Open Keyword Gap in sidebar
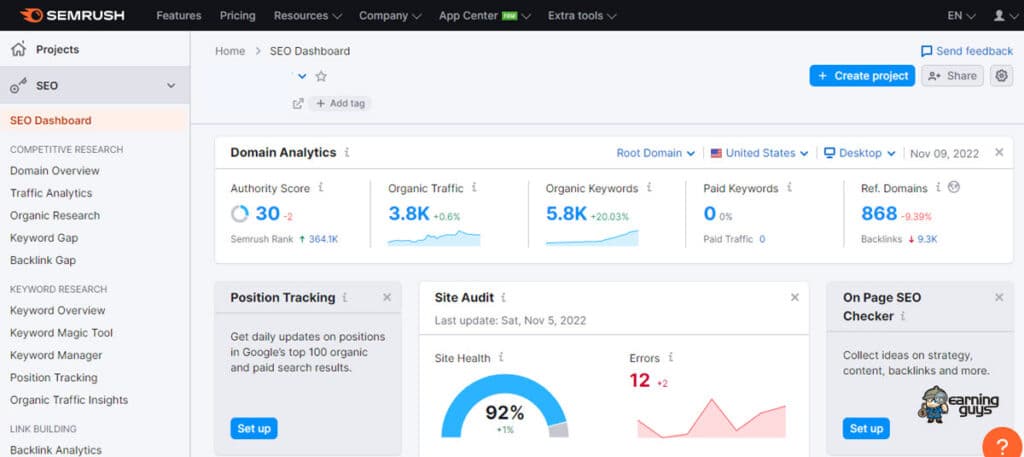This screenshot has width=1024, height=457. click(44, 238)
